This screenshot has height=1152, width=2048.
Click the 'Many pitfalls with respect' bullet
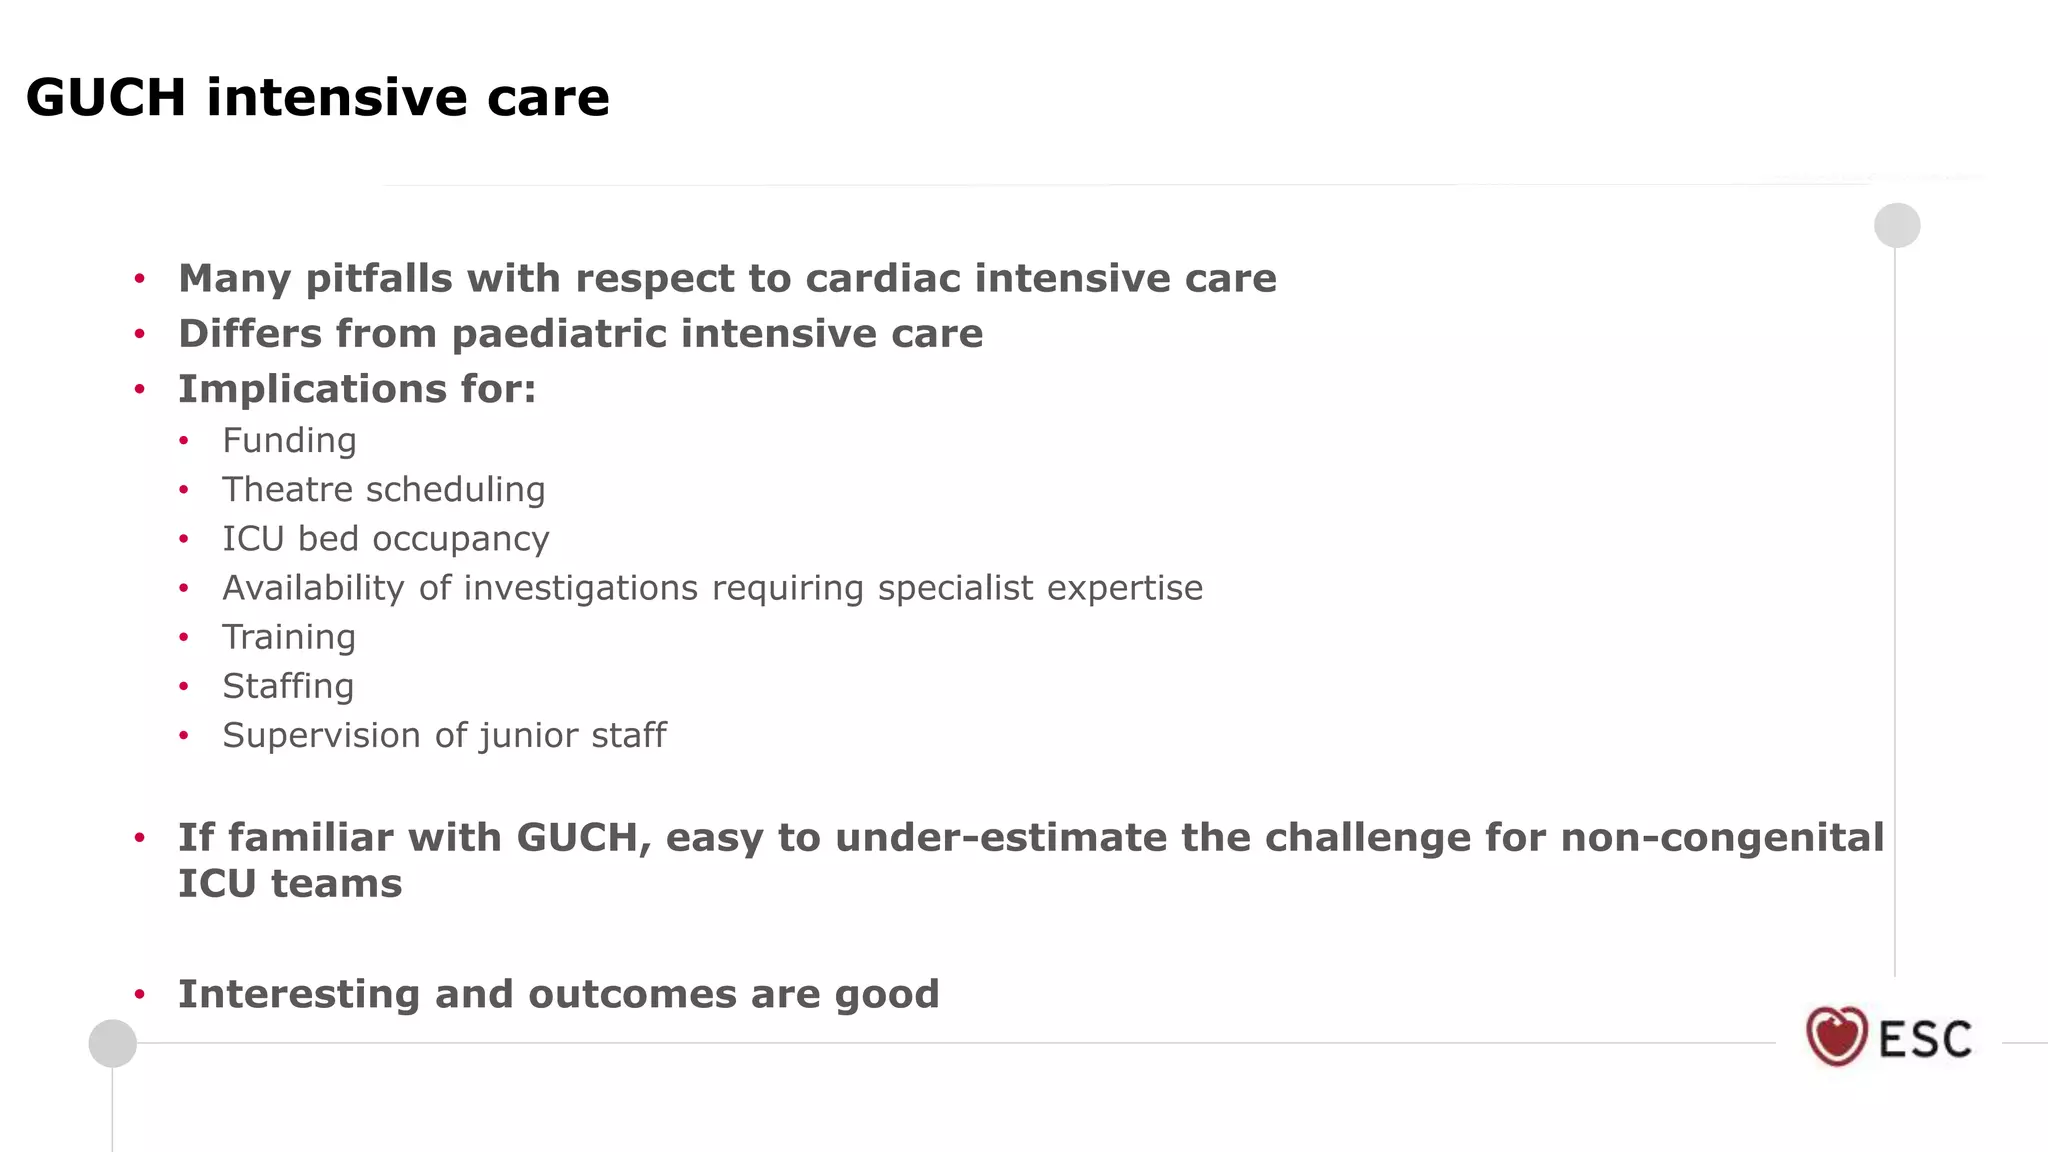pos(727,278)
